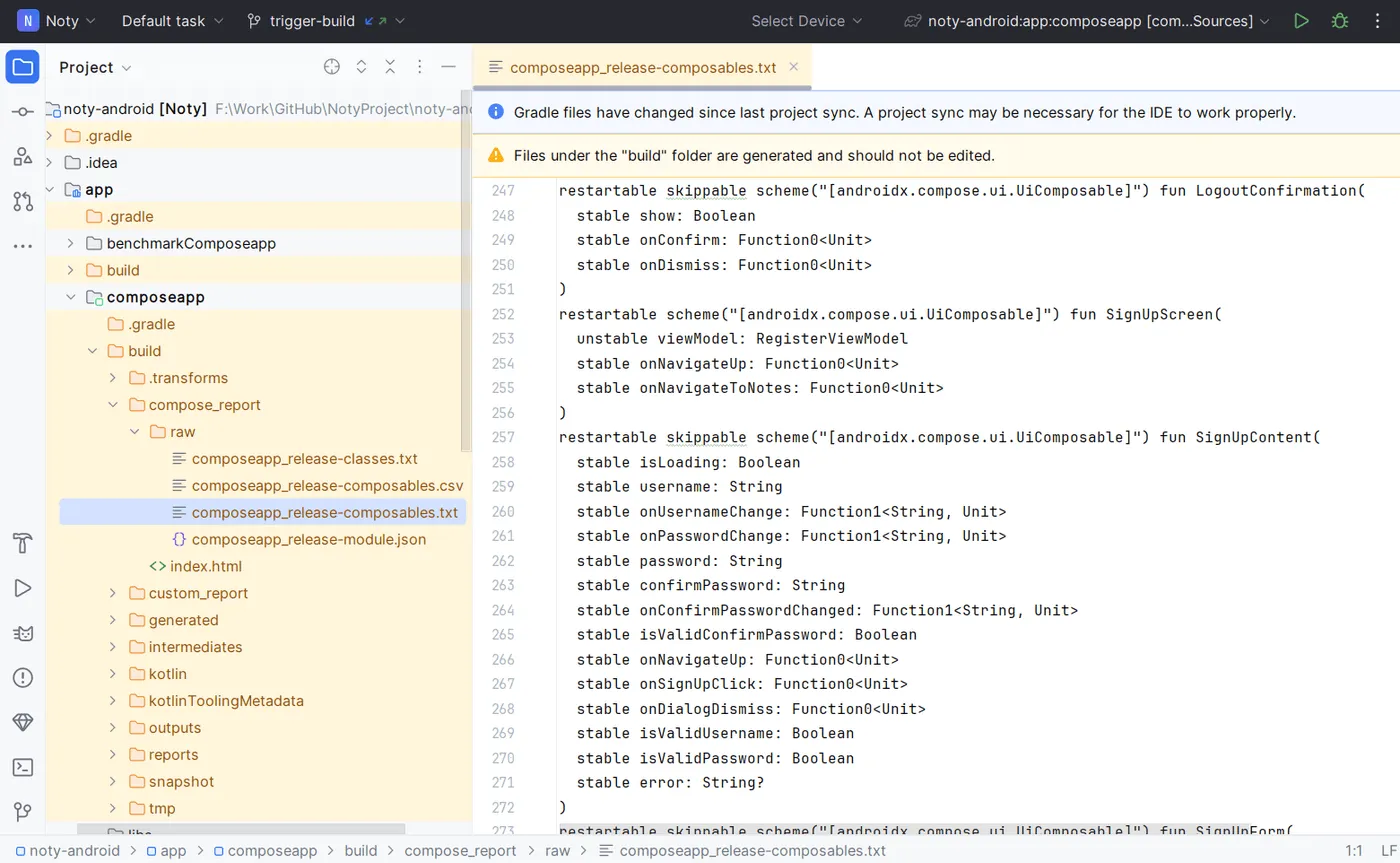Collapse the compose_report folder
Viewport: 1400px width, 863px height.
click(113, 405)
